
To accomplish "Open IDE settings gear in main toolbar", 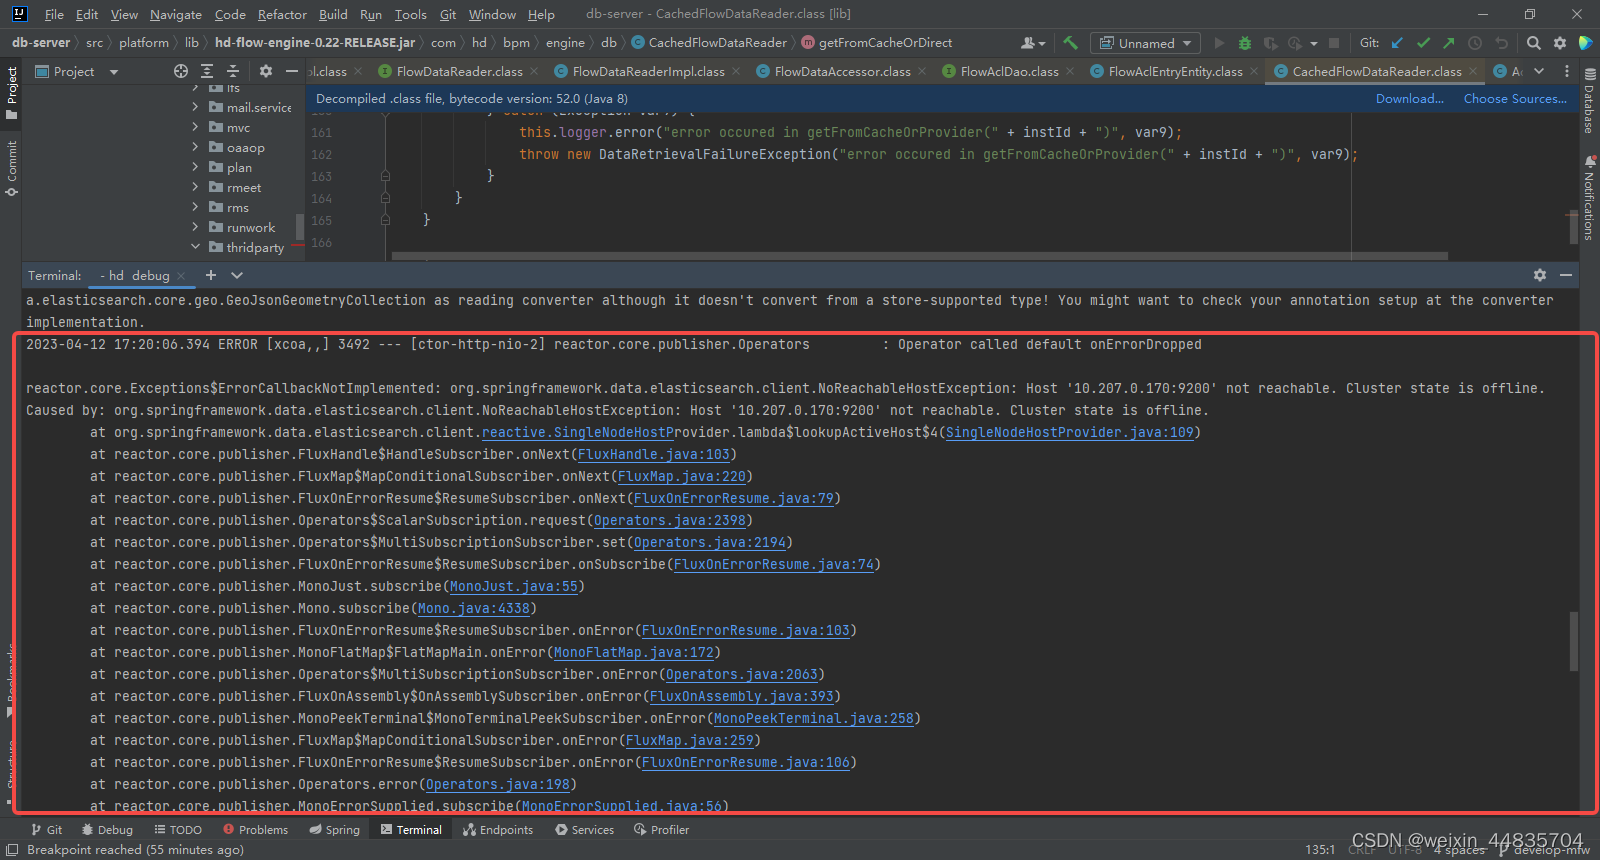I will click(1560, 43).
